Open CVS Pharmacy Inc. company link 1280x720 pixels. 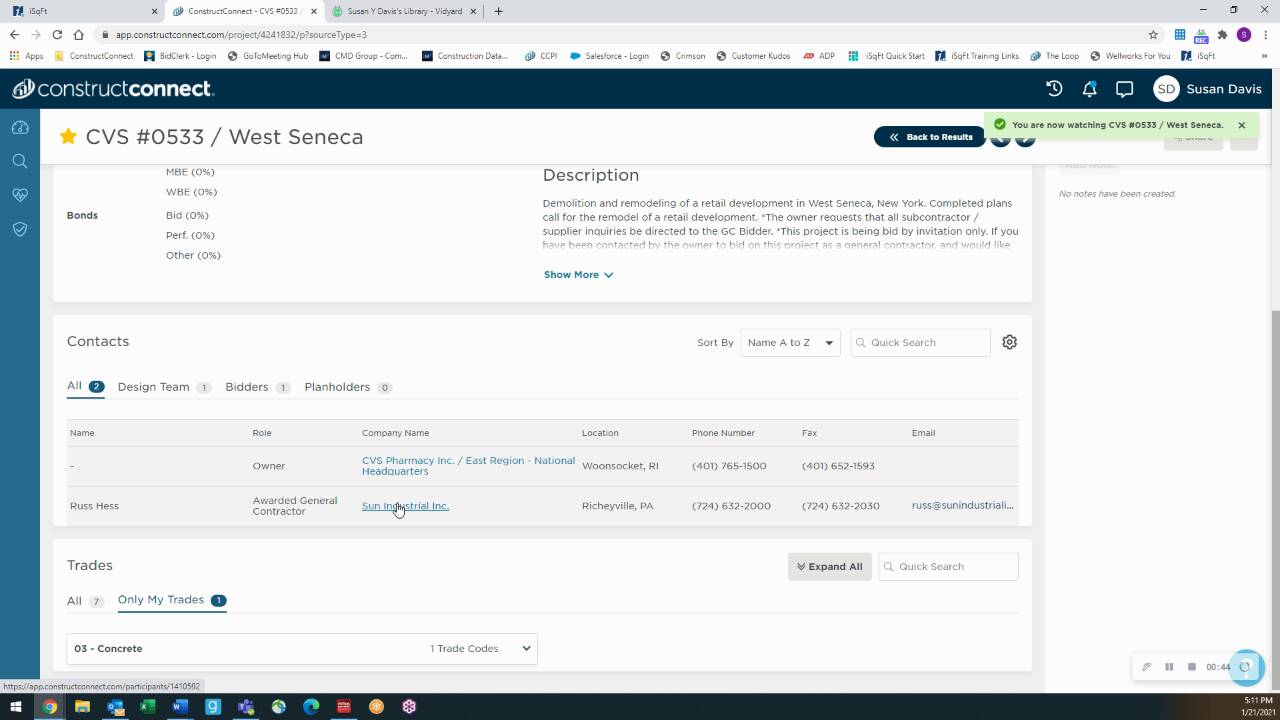468,466
